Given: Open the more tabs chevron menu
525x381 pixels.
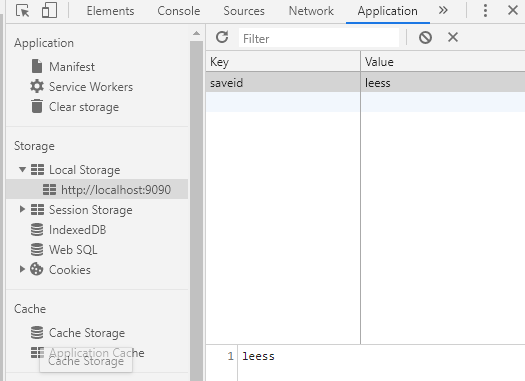Looking at the screenshot, I should pyautogui.click(x=443, y=10).
